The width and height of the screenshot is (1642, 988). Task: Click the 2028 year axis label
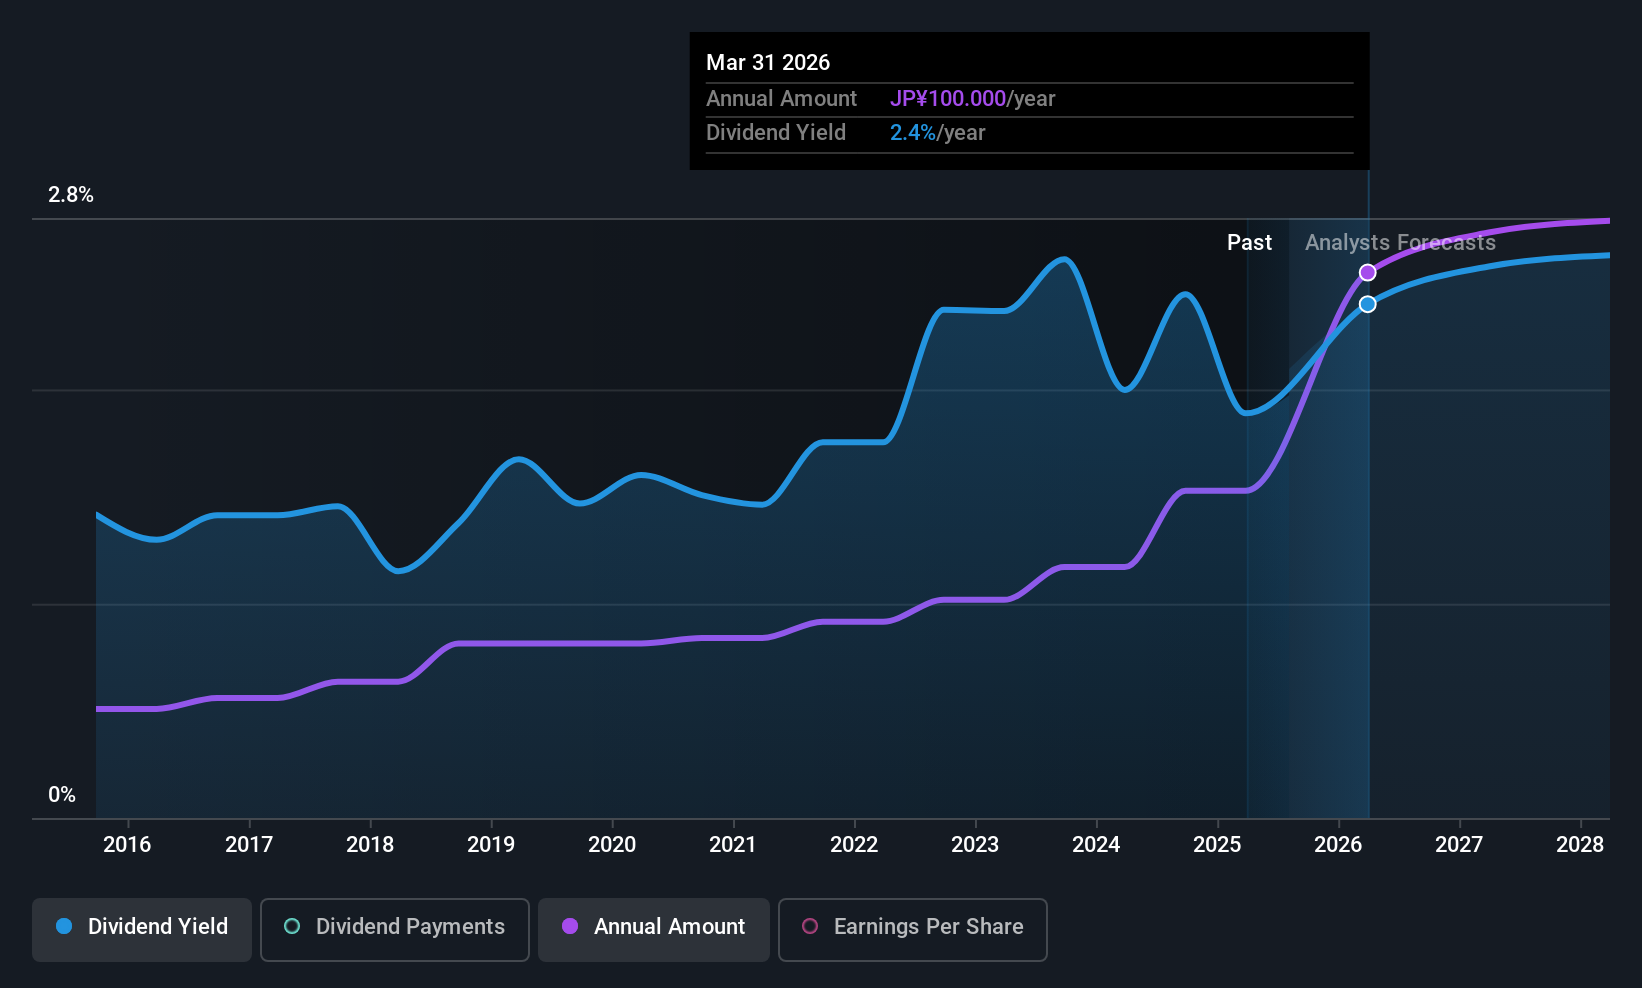(1580, 844)
